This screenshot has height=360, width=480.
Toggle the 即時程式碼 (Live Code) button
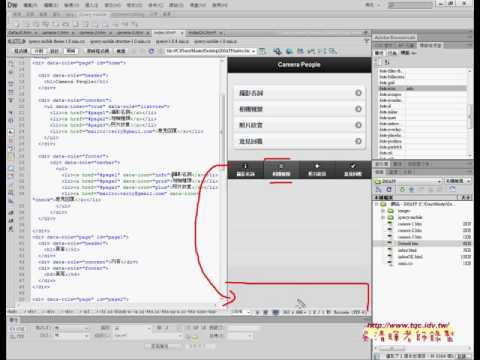(98, 51)
